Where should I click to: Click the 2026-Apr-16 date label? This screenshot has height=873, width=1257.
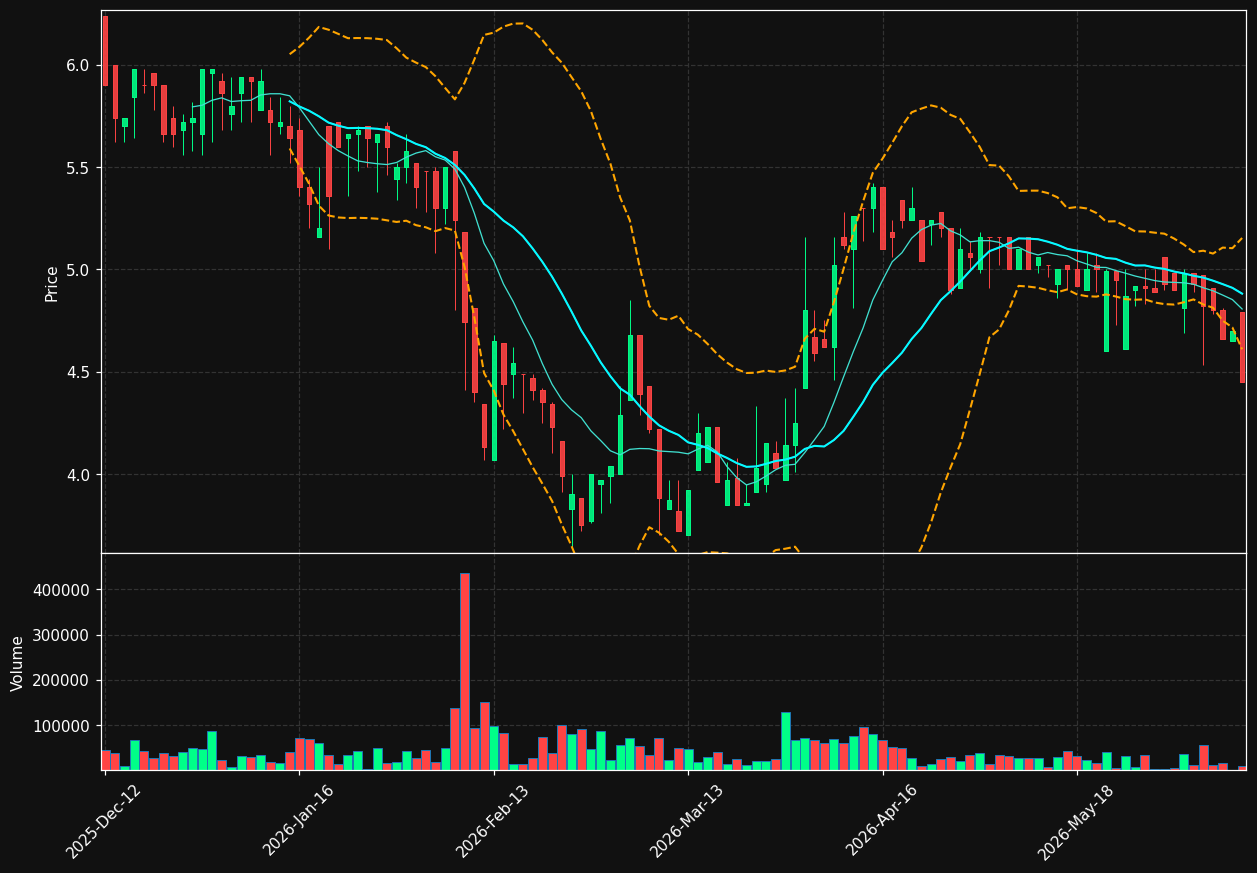[x=883, y=822]
